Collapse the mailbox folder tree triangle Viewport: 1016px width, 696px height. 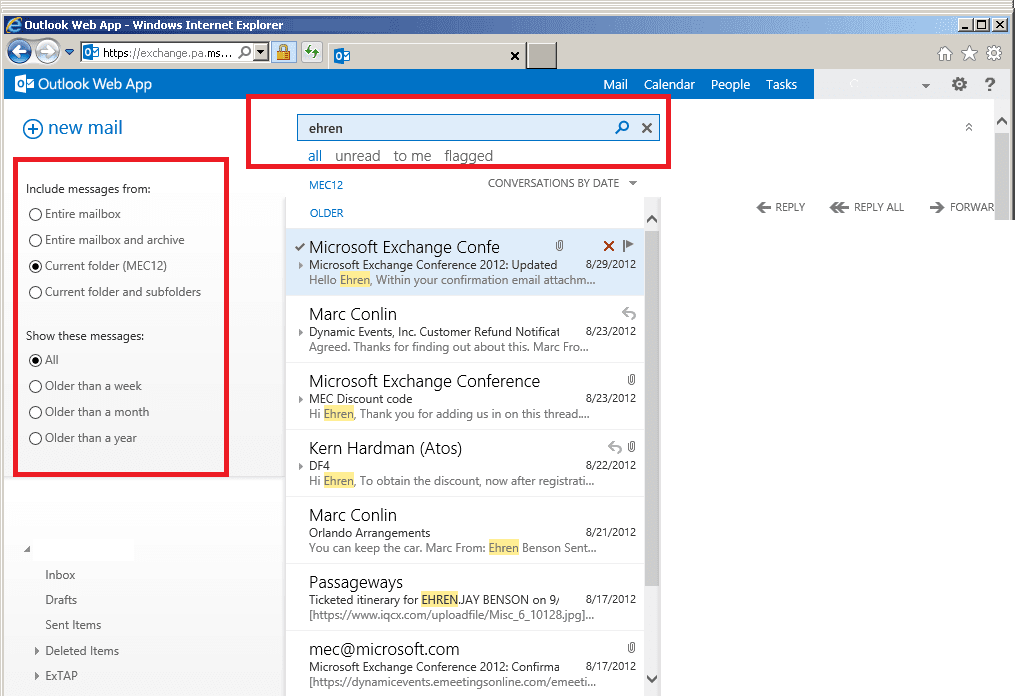click(x=27, y=549)
